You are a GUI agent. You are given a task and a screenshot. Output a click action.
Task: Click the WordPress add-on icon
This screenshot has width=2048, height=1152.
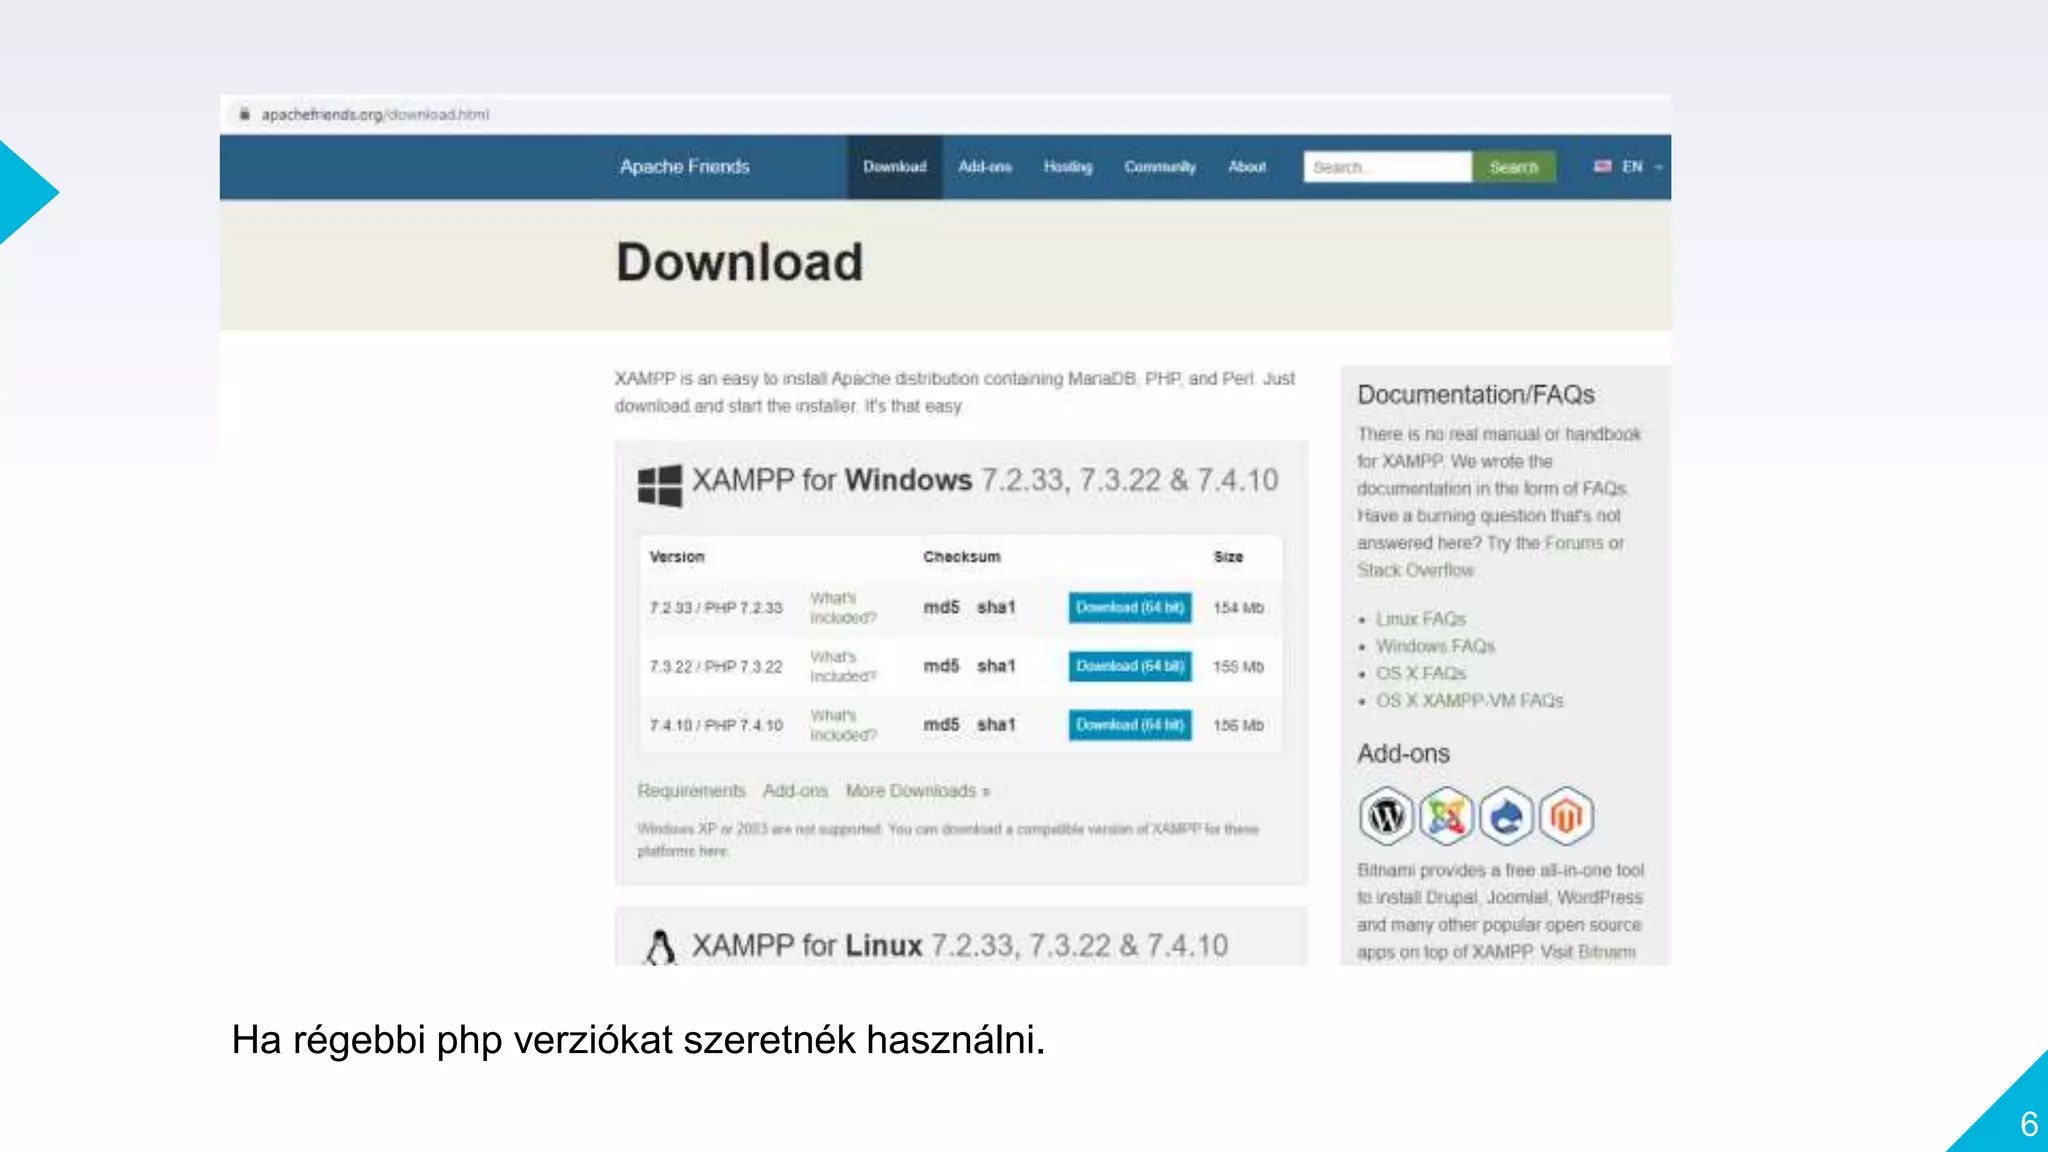coord(1386,817)
